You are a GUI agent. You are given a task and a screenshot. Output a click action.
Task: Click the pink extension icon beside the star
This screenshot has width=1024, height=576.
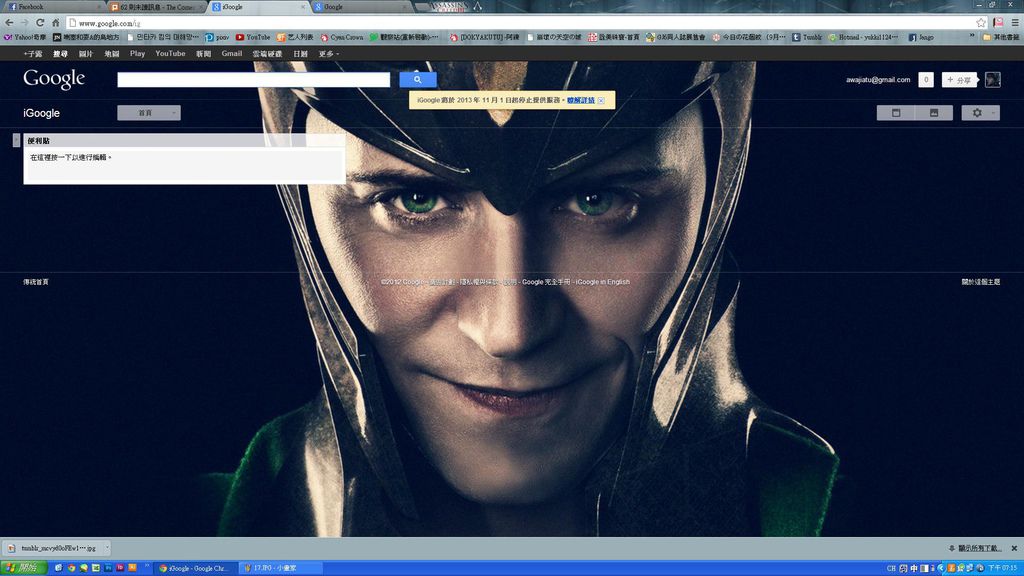click(x=998, y=23)
